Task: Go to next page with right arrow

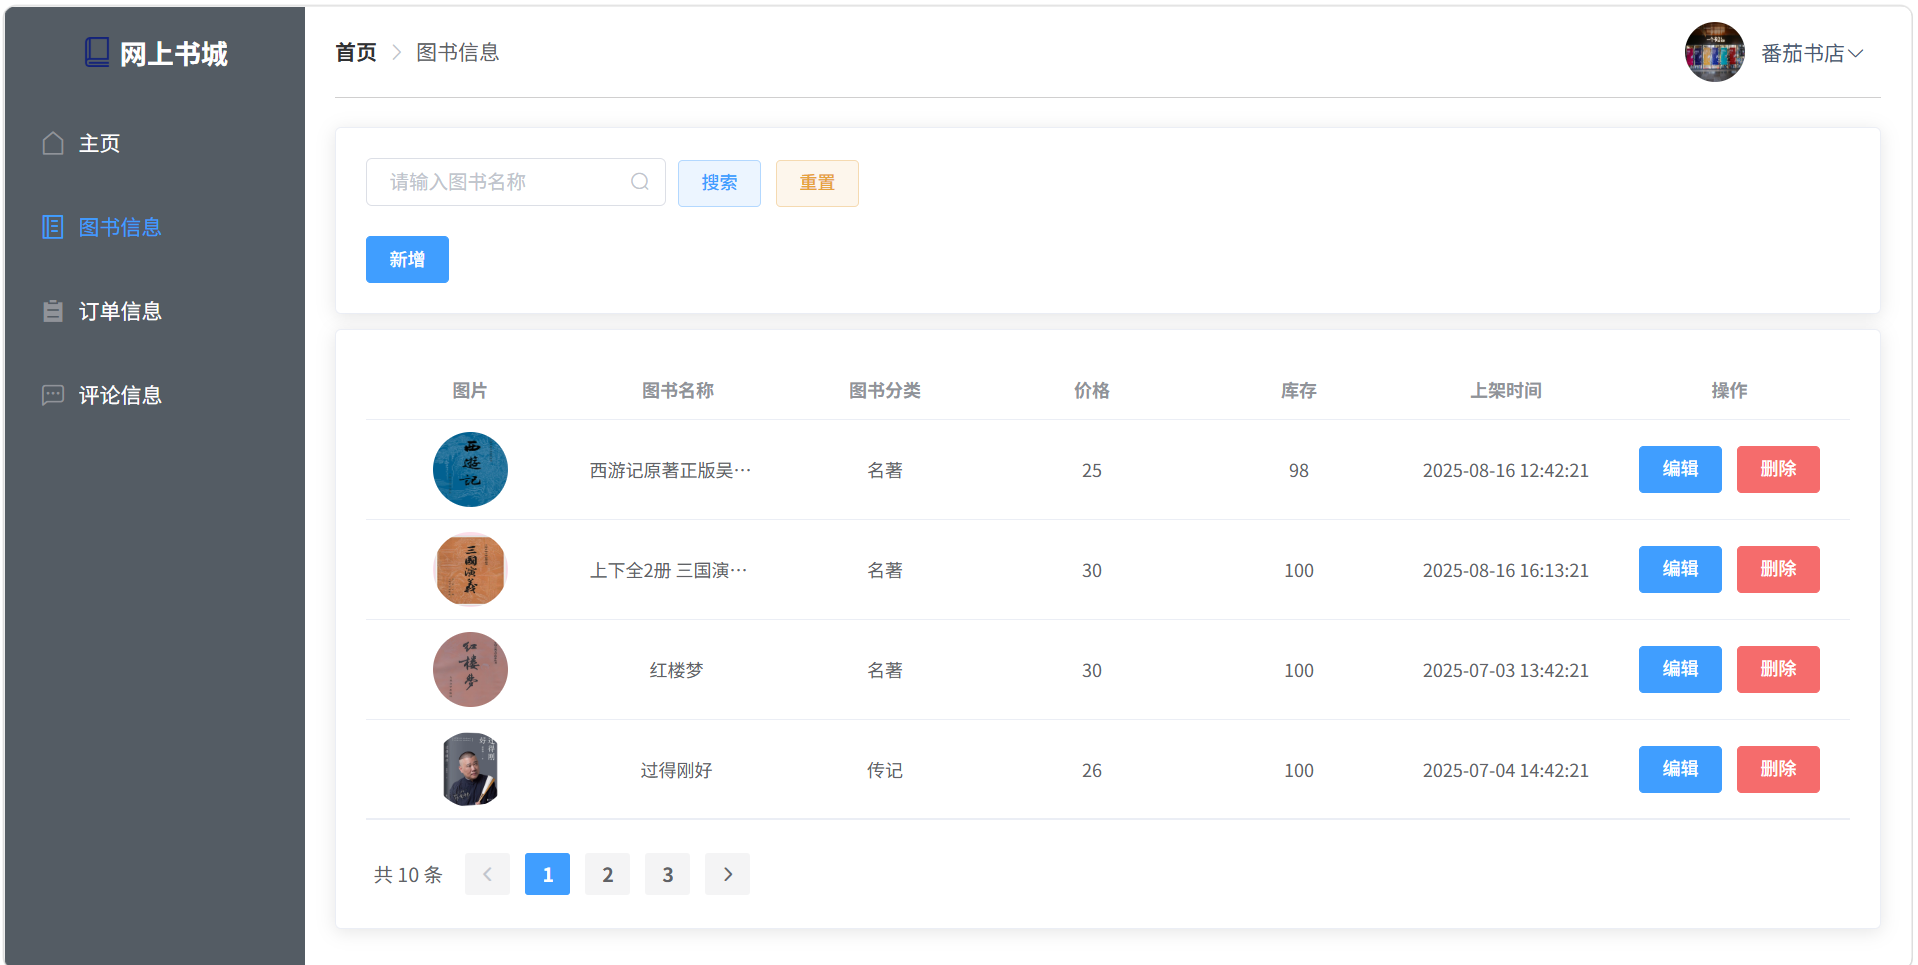Action: tap(728, 874)
